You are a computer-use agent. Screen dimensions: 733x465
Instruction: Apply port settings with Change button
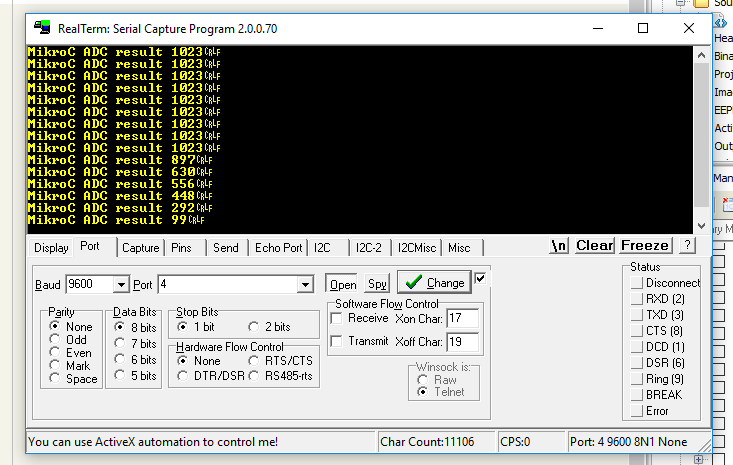(x=434, y=282)
